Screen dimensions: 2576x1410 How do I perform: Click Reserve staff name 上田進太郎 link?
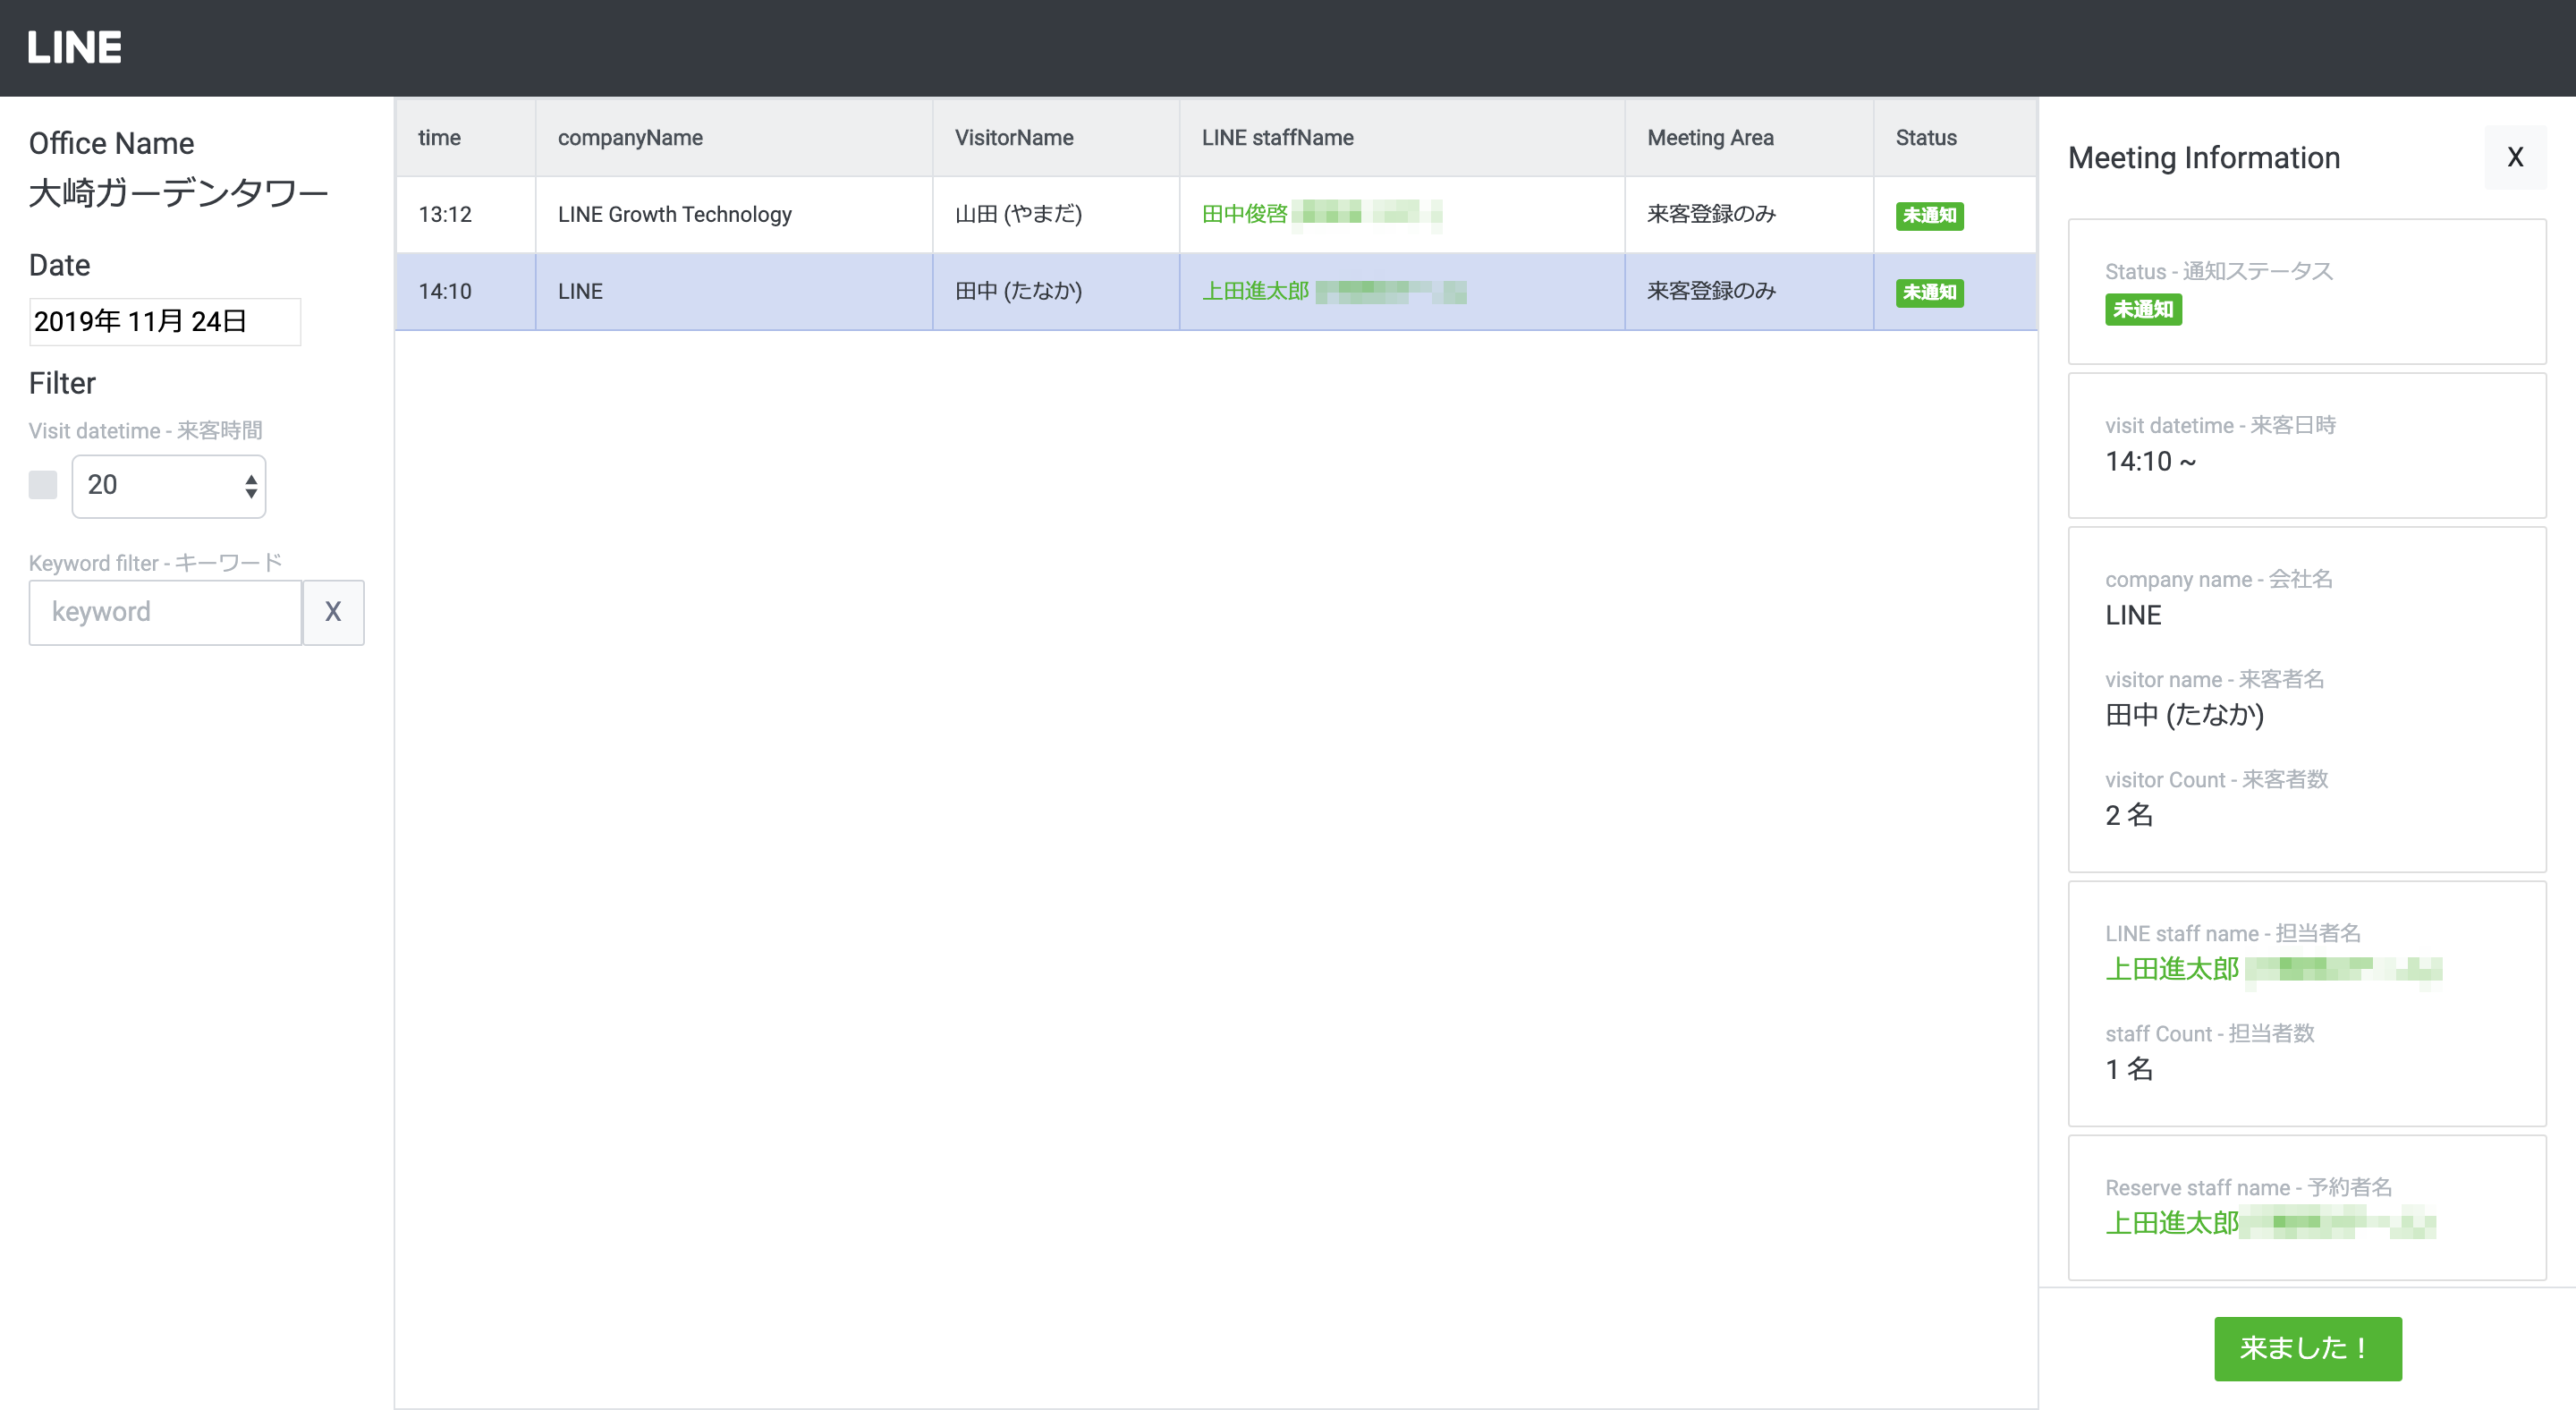pos(2172,1222)
